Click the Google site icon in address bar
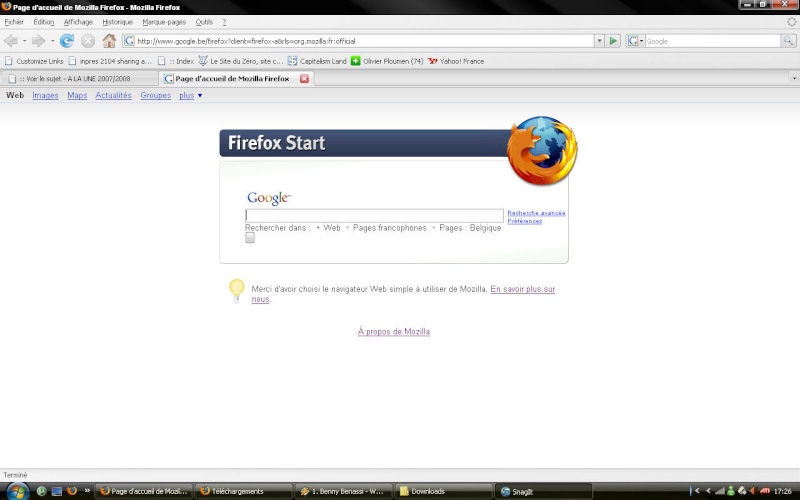 (x=130, y=41)
